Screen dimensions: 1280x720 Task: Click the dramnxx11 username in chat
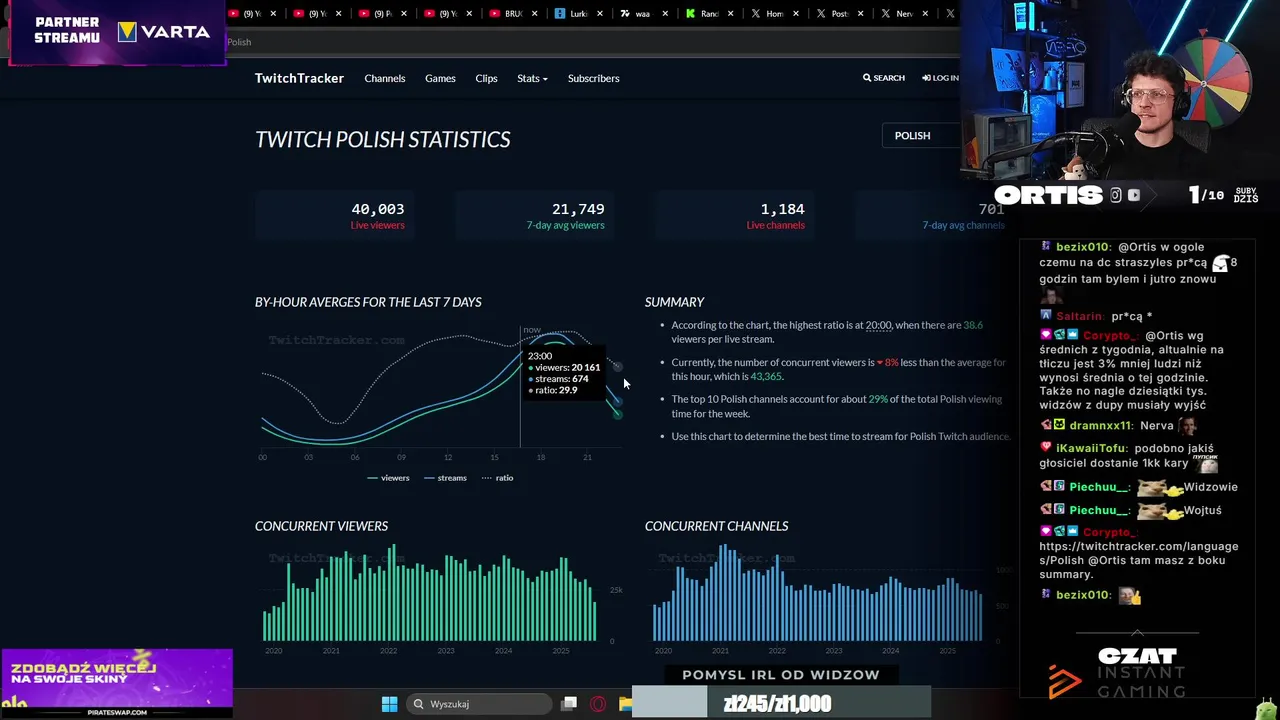point(1100,426)
